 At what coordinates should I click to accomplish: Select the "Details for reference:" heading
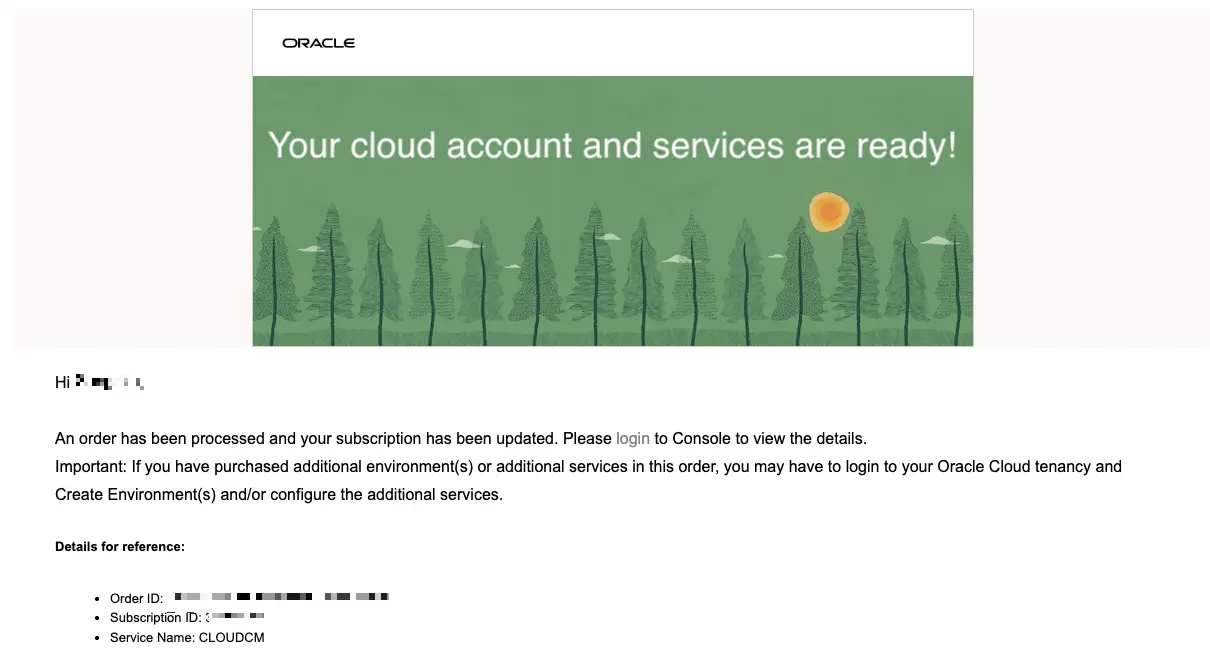click(x=120, y=547)
